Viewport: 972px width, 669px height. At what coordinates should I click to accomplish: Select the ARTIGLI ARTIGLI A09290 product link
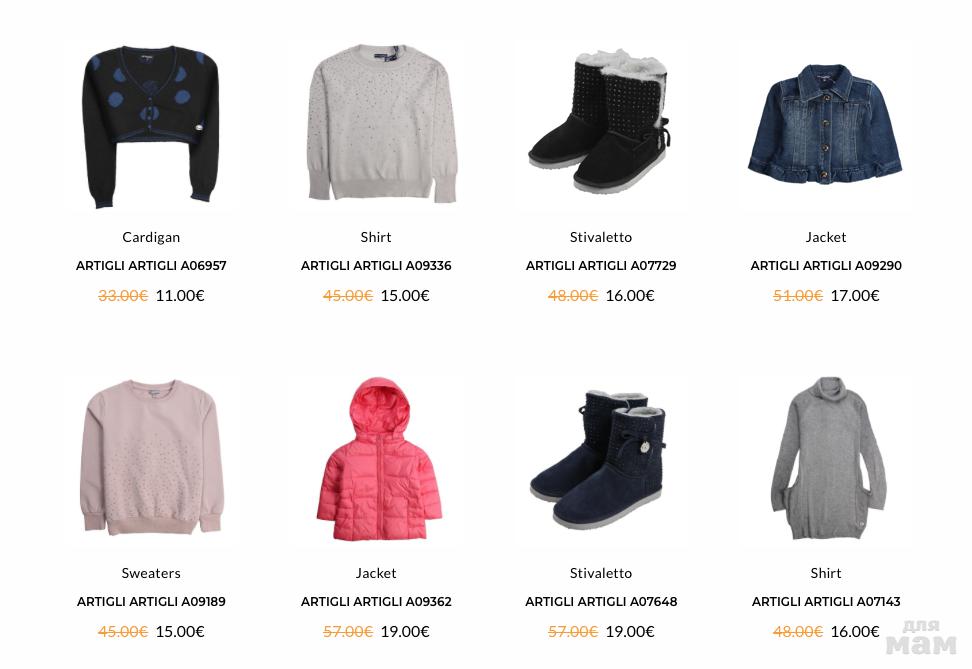pyautogui.click(x=826, y=266)
